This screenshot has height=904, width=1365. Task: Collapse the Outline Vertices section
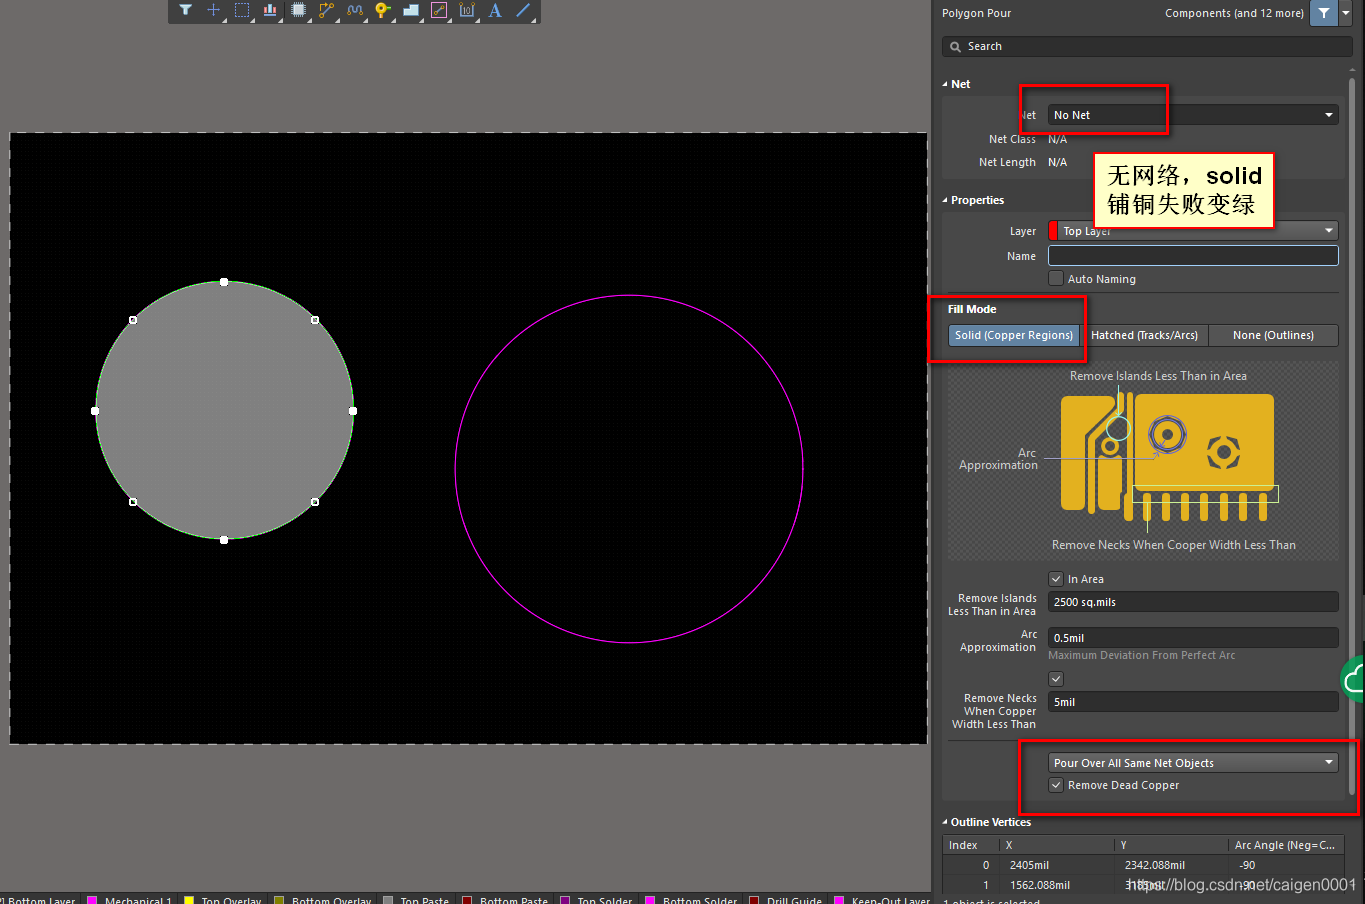pyautogui.click(x=945, y=823)
